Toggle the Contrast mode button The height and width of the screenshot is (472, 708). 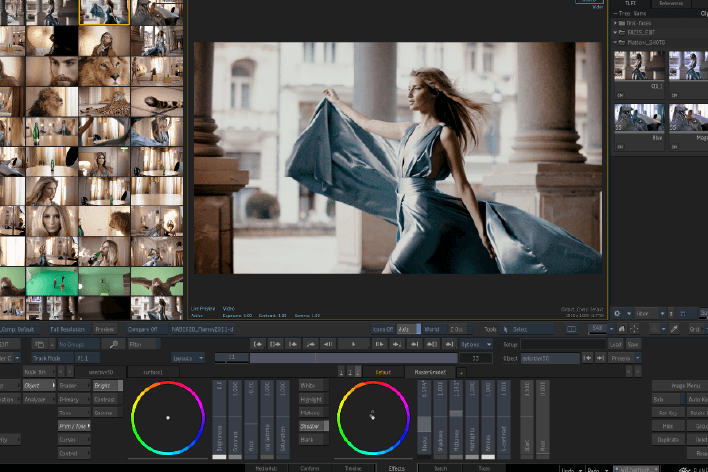(x=107, y=399)
